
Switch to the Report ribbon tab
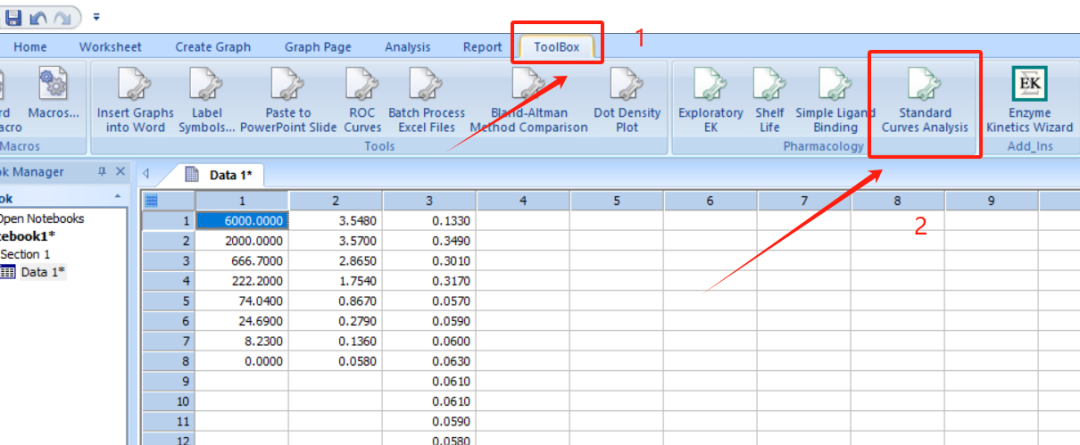click(x=482, y=47)
